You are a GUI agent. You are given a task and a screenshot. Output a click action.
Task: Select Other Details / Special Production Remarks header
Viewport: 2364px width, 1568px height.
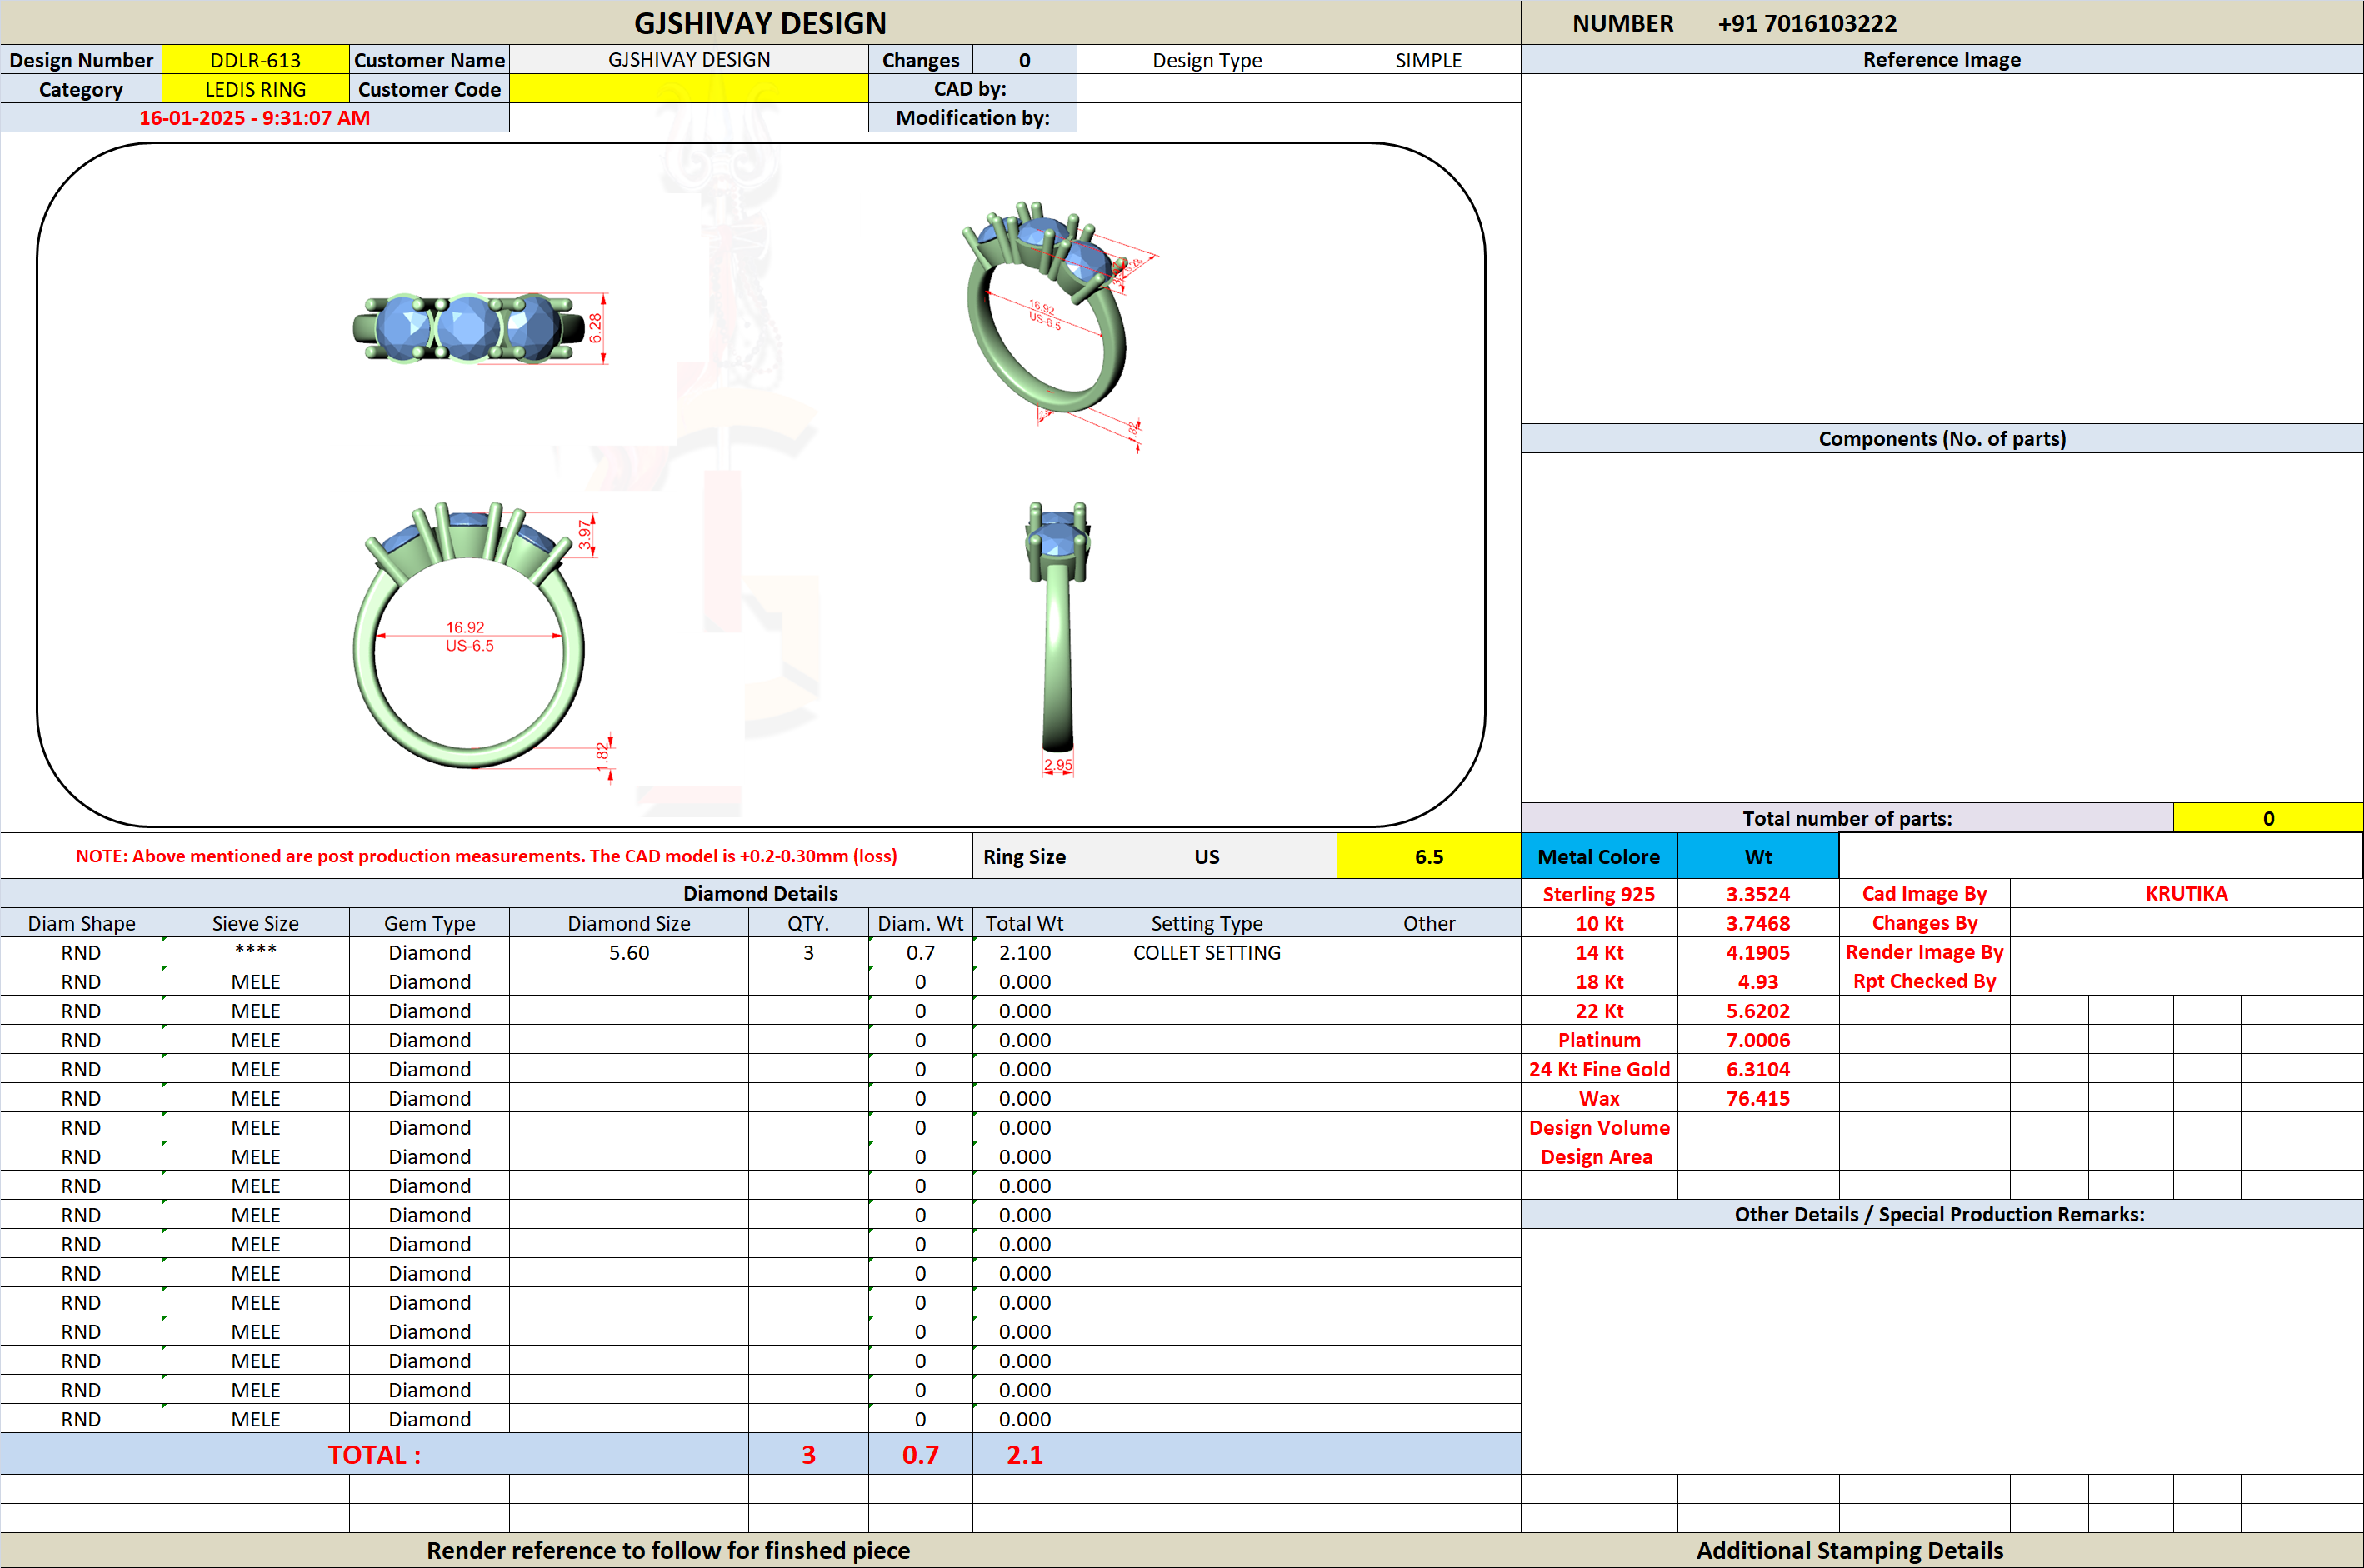pyautogui.click(x=1941, y=1214)
